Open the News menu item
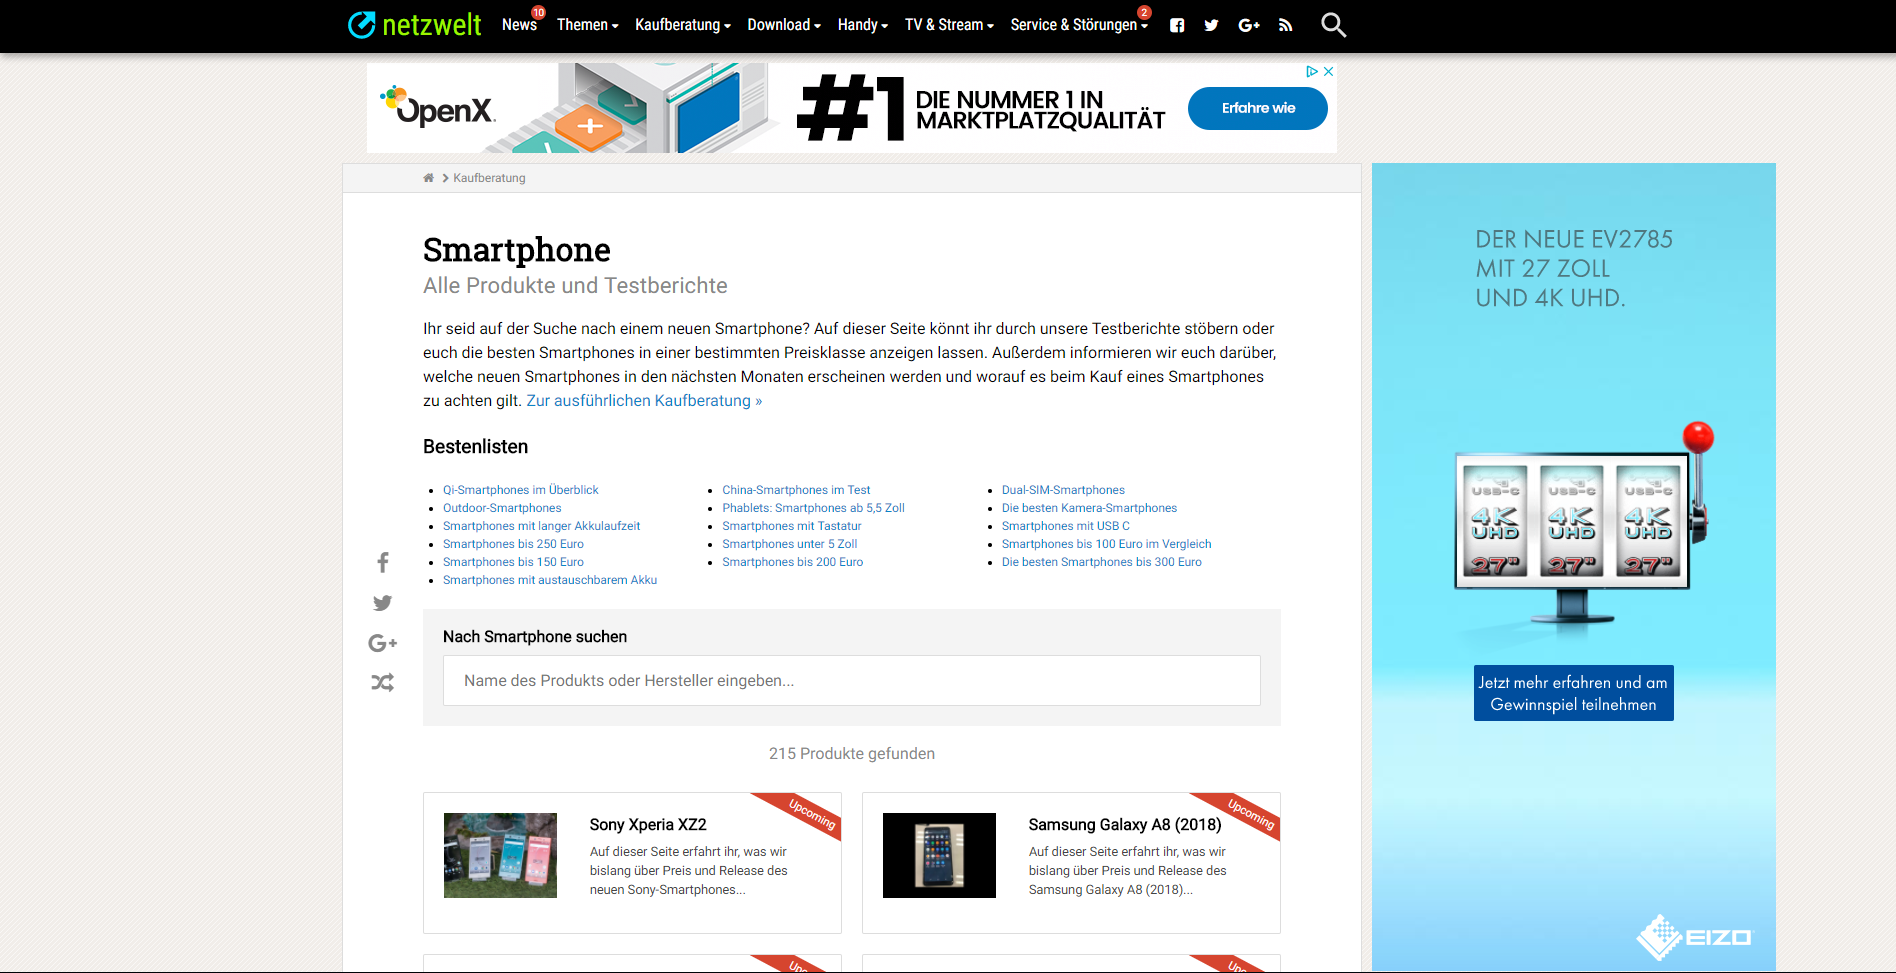The image size is (1896, 973). click(520, 25)
